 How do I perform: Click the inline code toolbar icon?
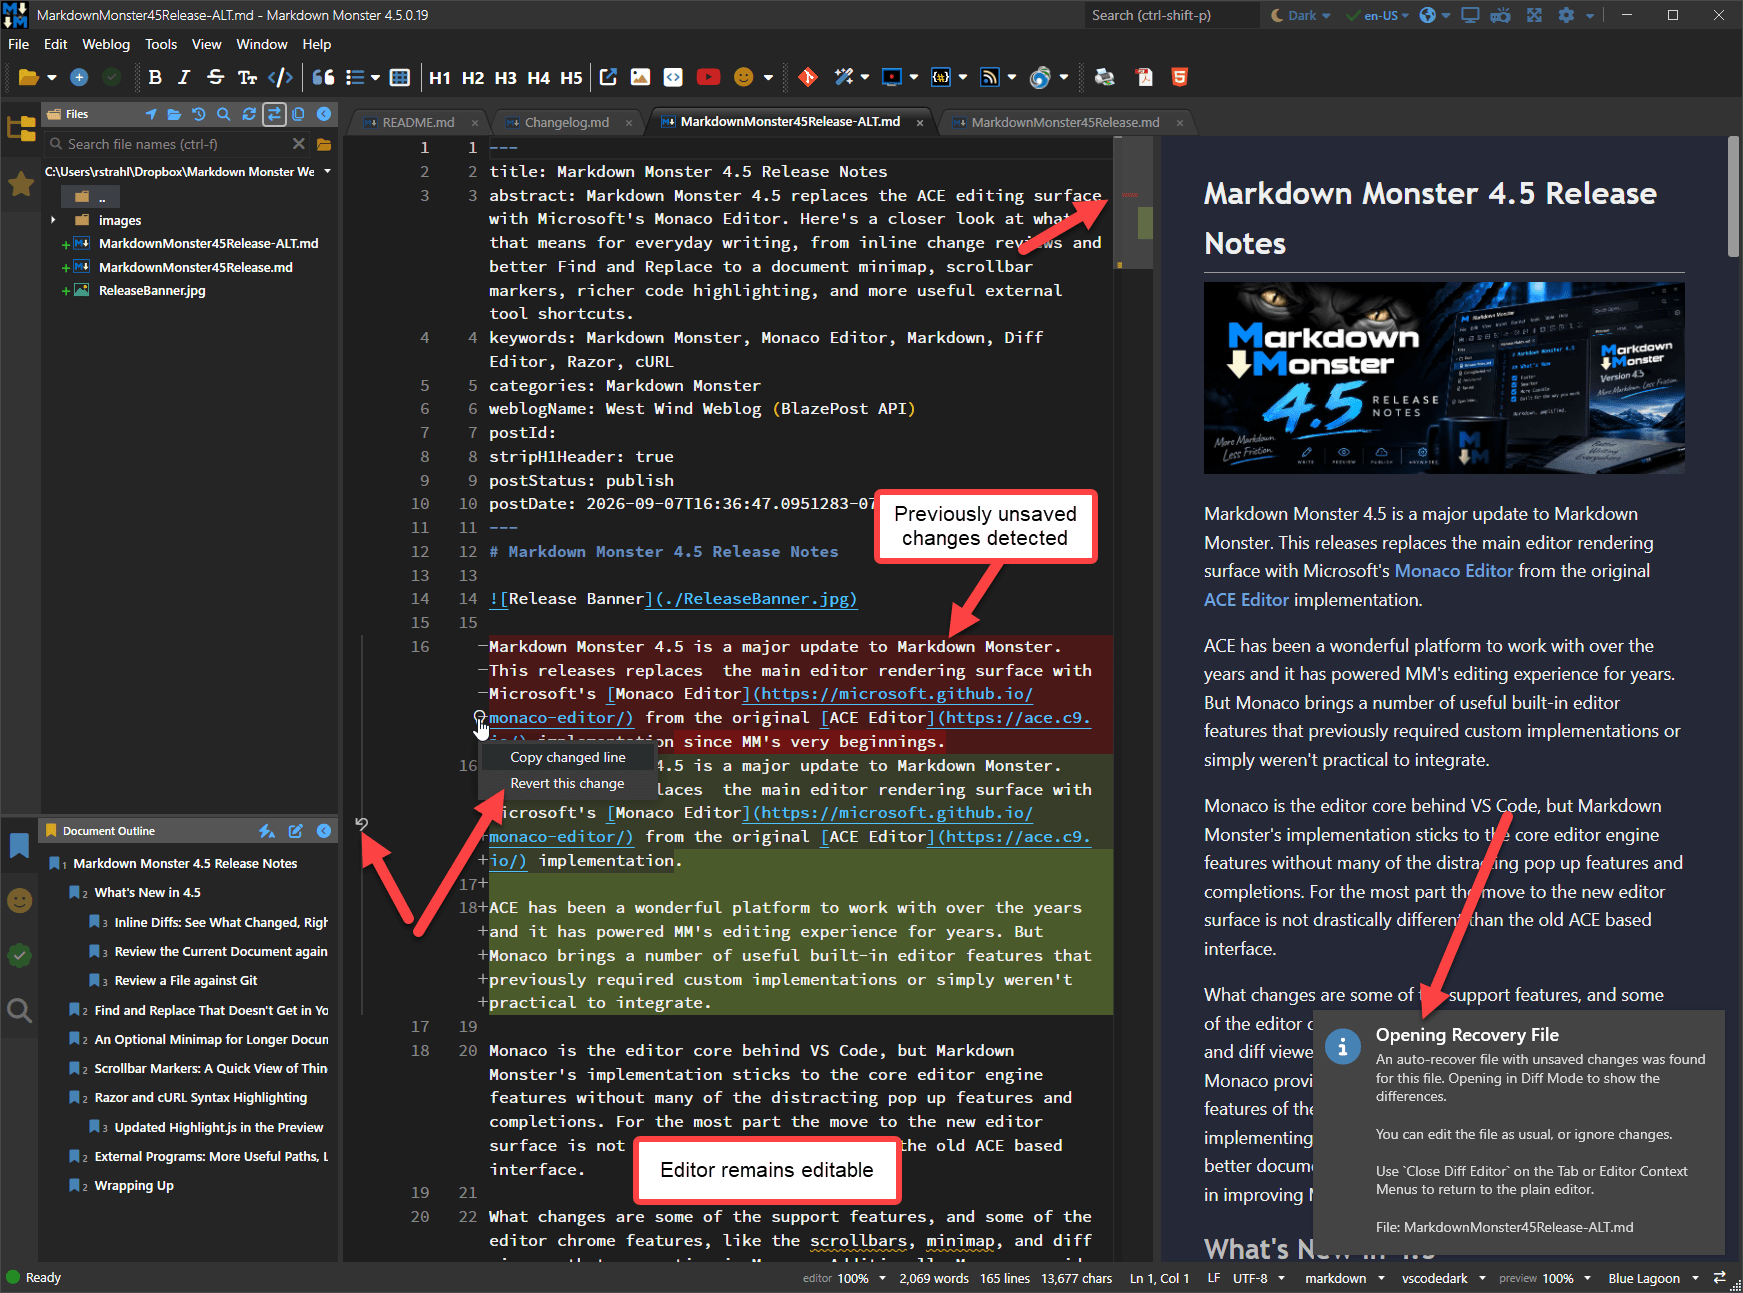point(281,77)
